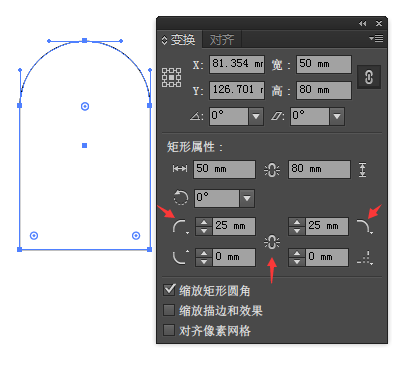Toggle rectangle width-height constrain link icon
404x368 pixels.
coord(272,170)
